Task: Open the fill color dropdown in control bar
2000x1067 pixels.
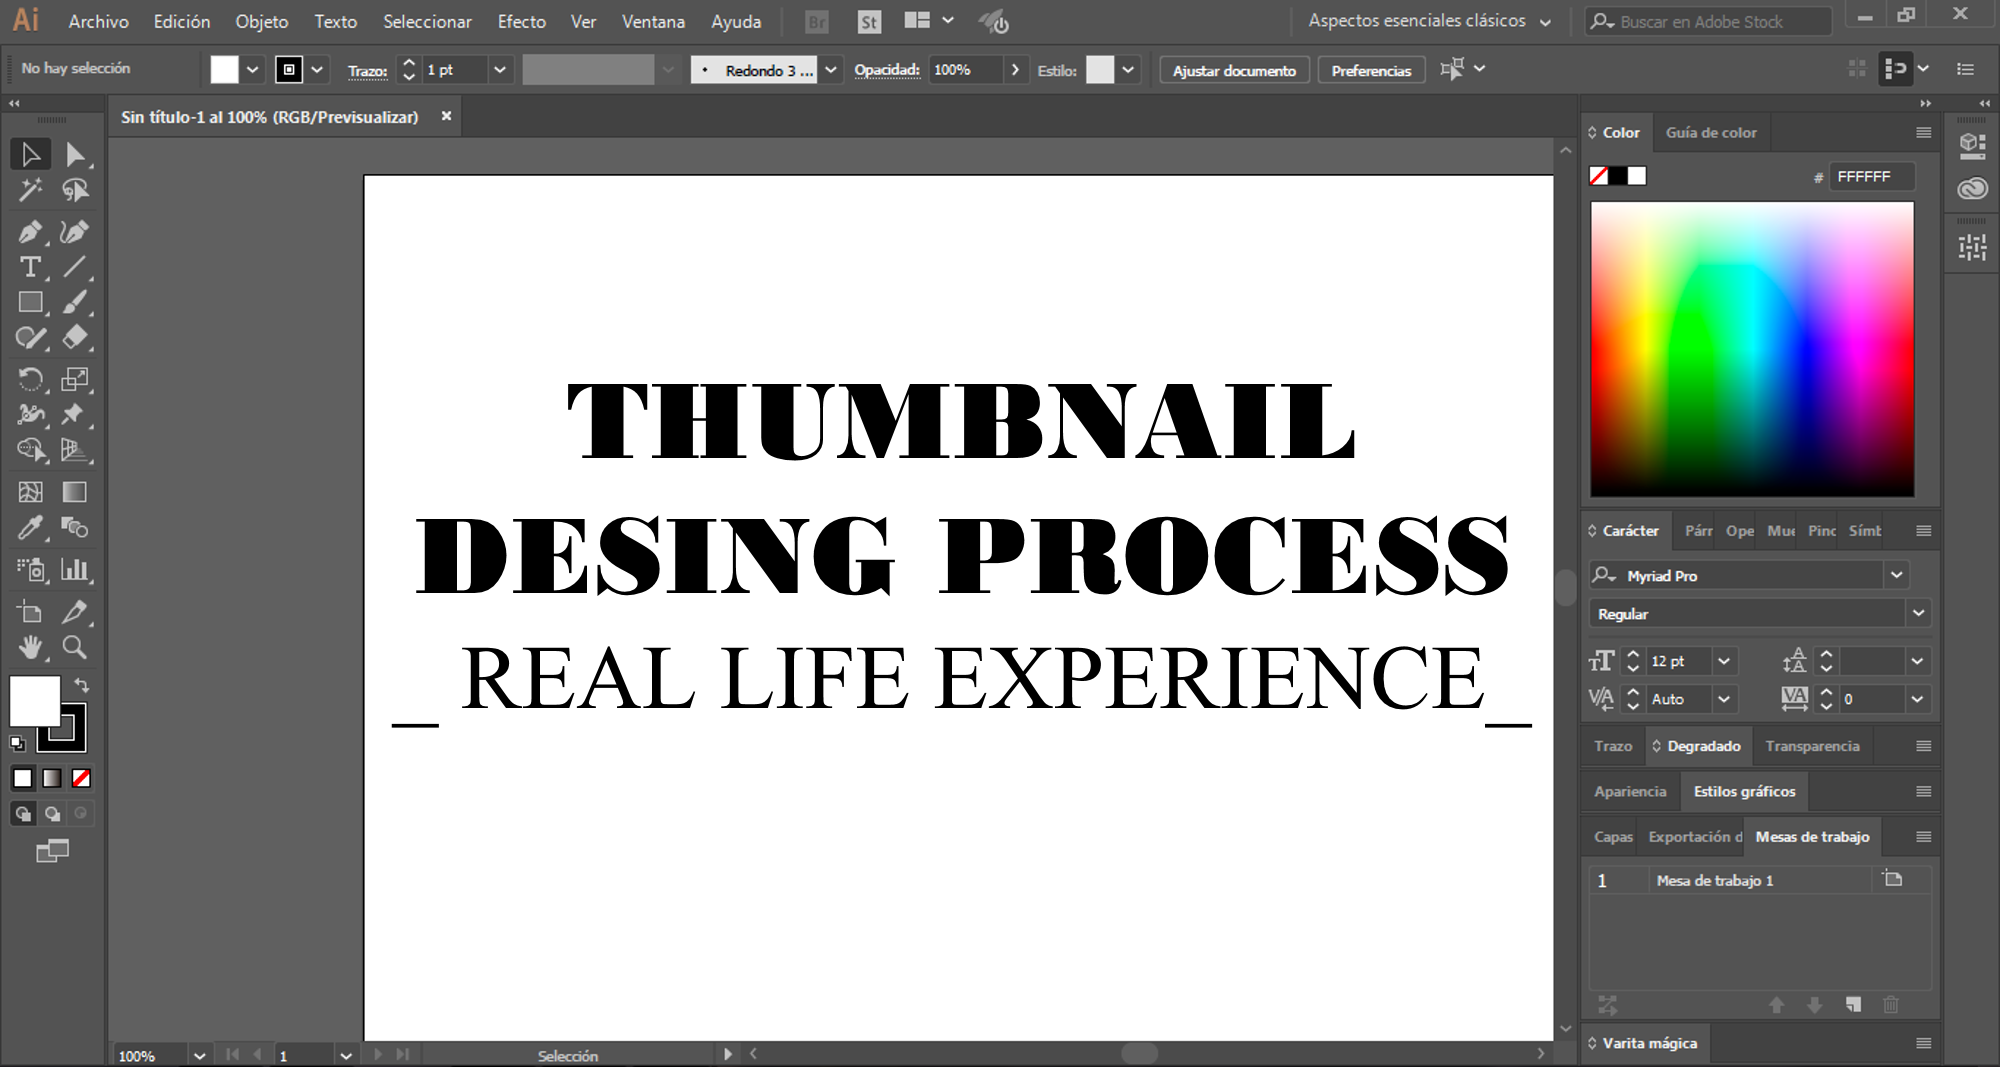Action: (252, 70)
